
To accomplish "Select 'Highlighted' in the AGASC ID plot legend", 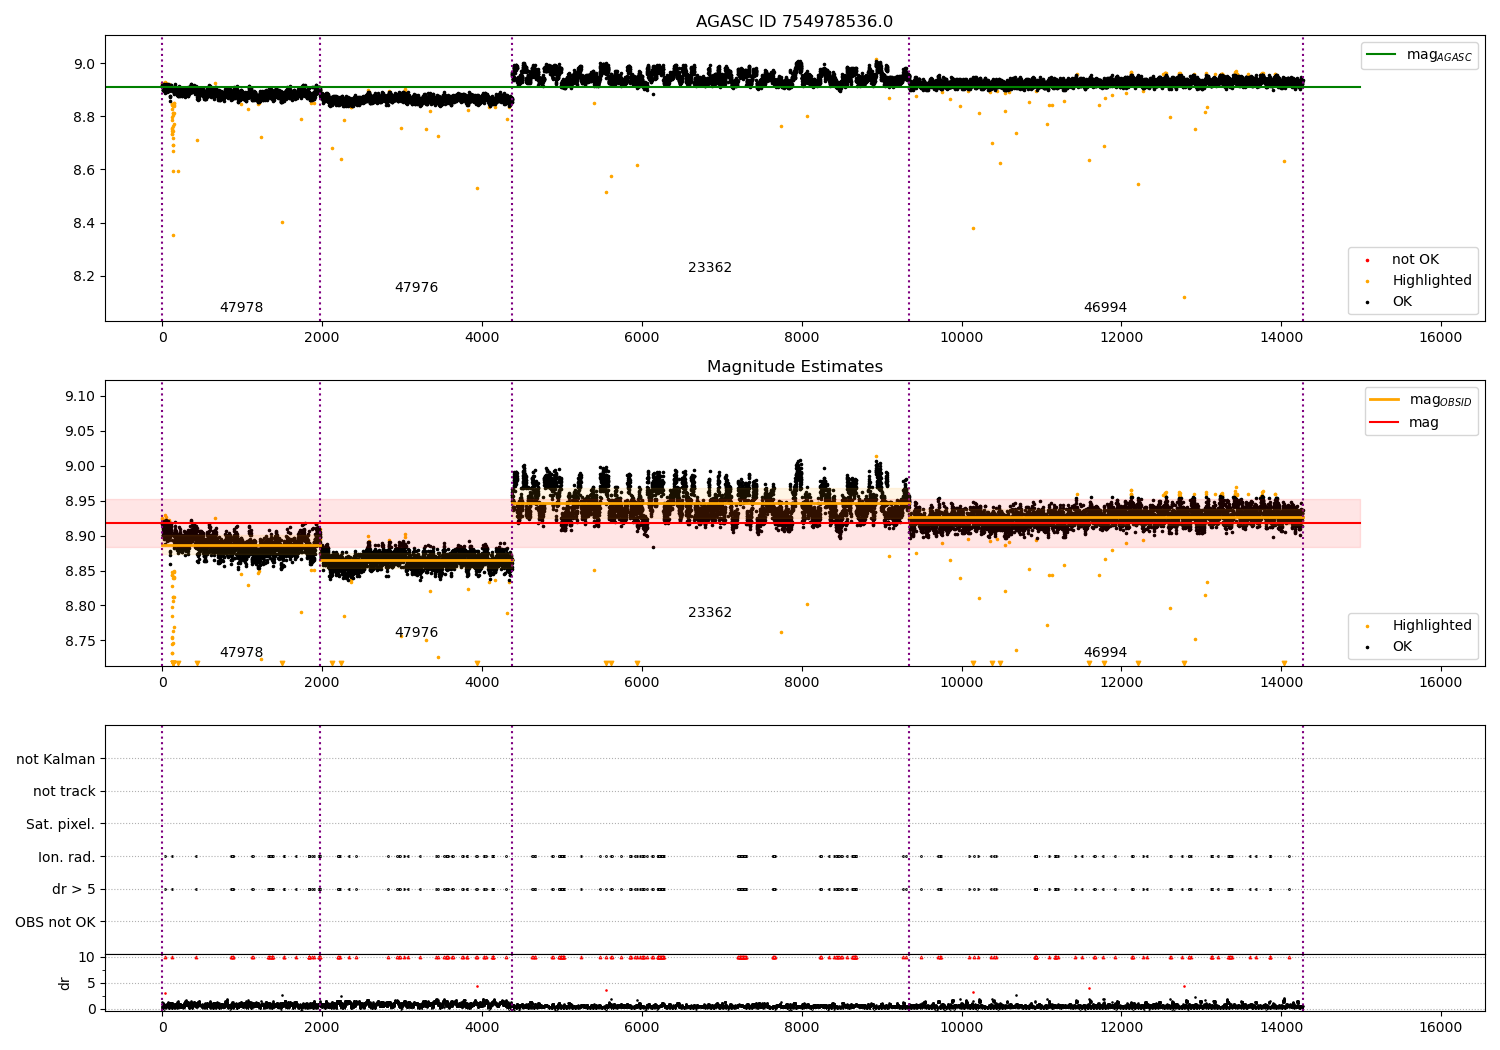I will pyautogui.click(x=1432, y=280).
